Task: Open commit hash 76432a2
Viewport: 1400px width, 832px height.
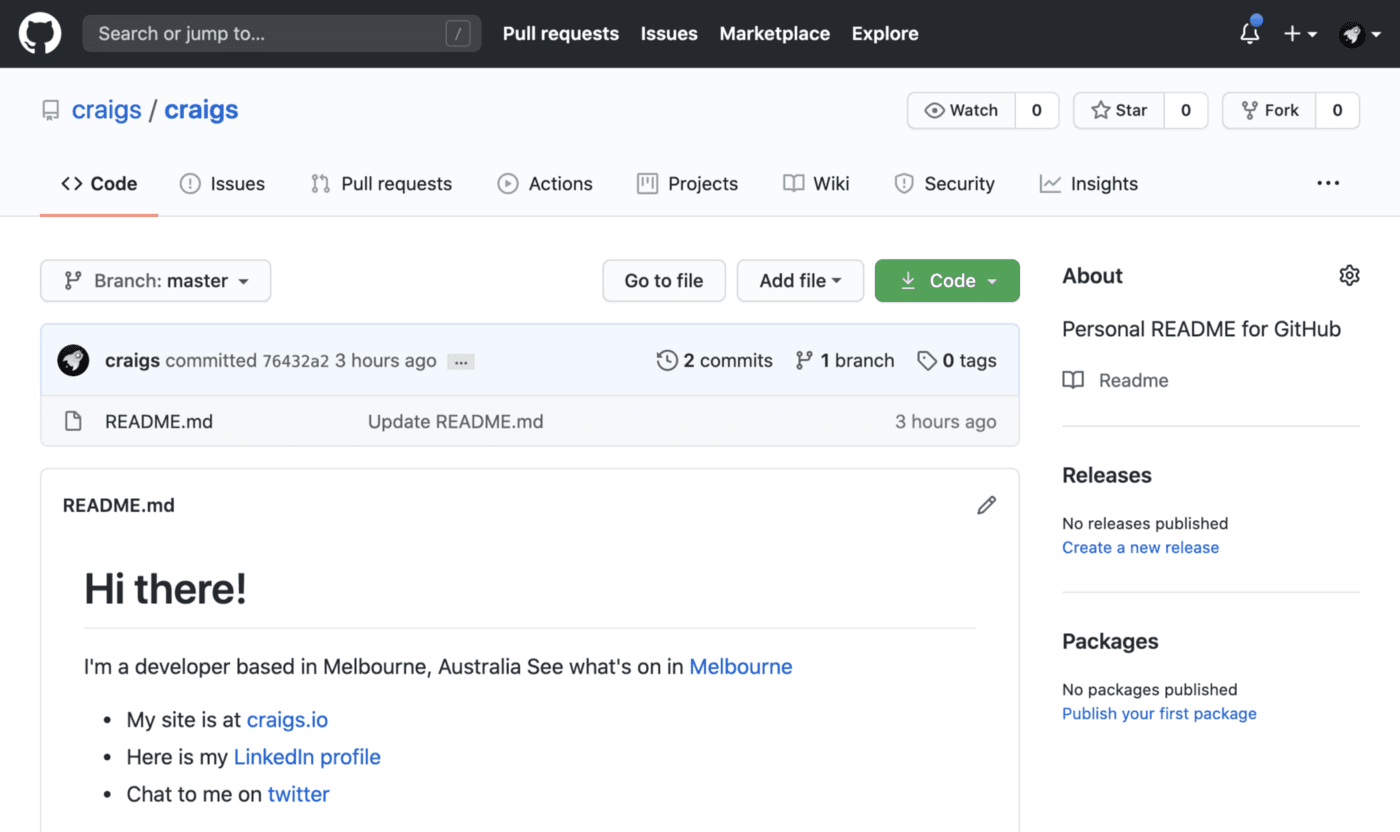Action: pos(295,361)
